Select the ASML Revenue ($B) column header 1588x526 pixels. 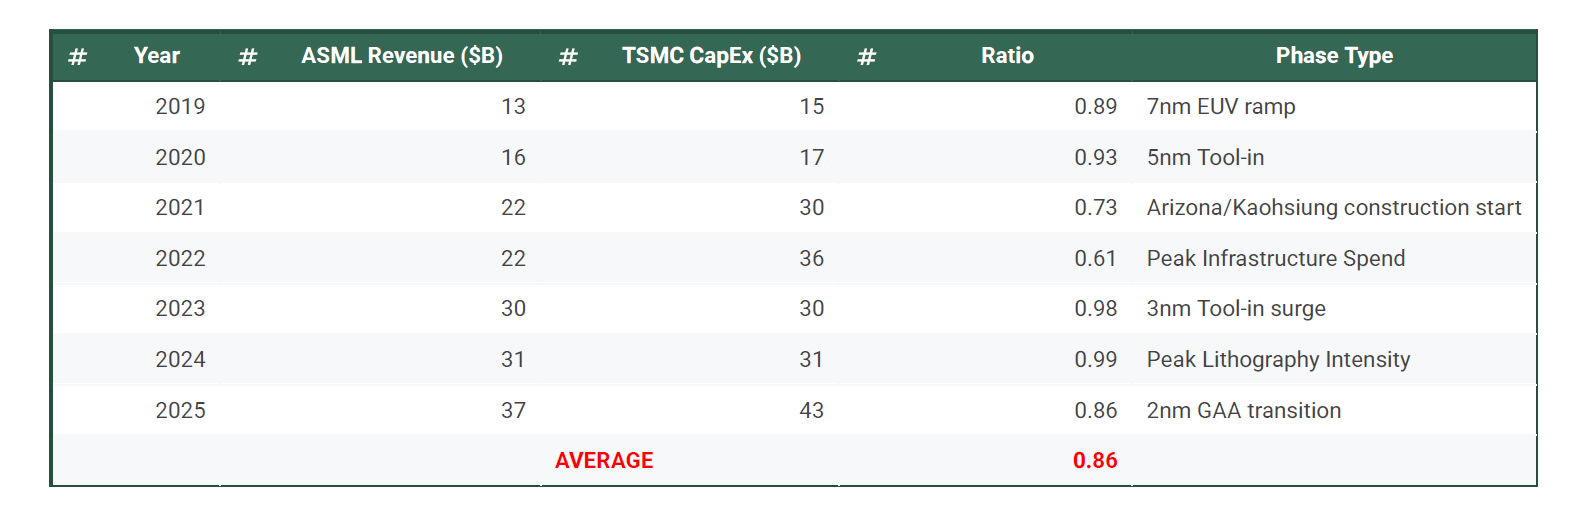(402, 56)
